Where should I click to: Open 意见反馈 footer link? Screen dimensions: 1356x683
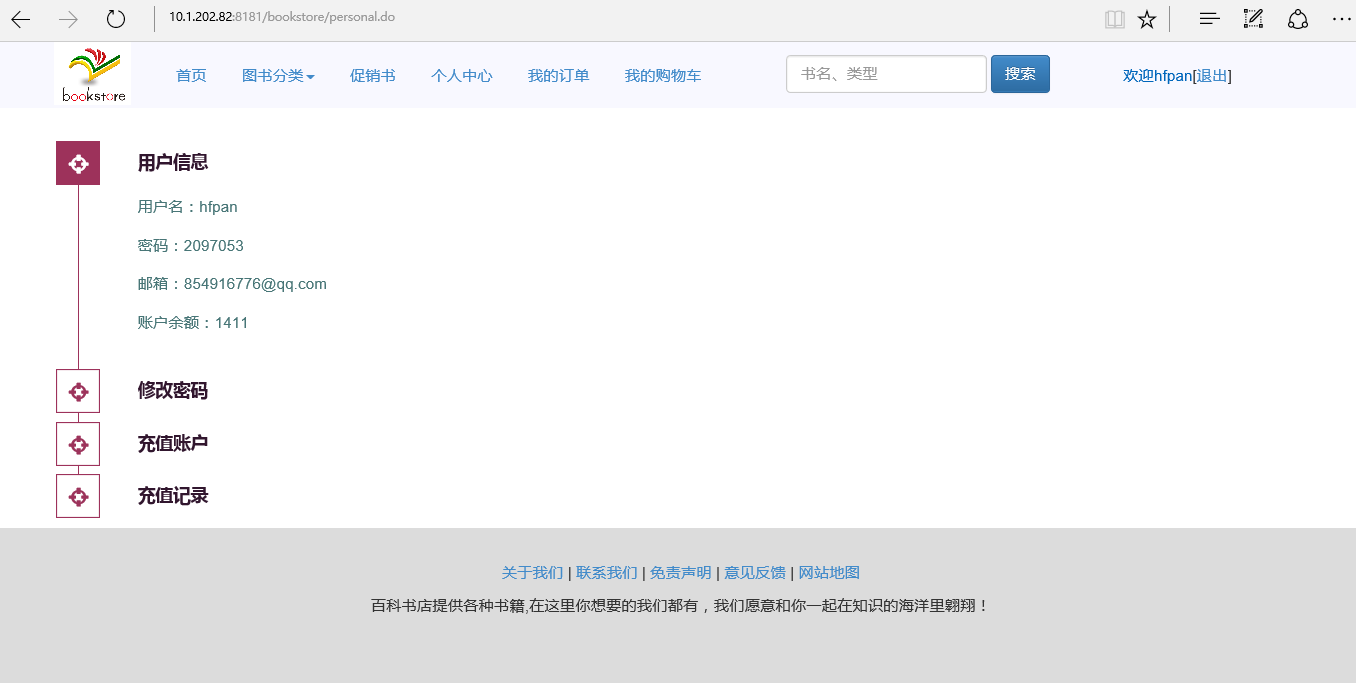tap(755, 573)
